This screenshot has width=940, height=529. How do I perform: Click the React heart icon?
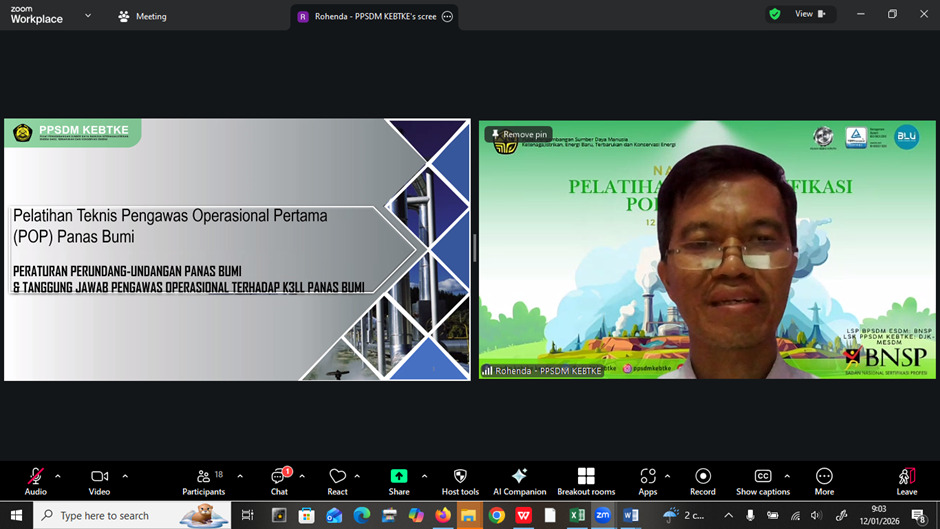click(337, 477)
